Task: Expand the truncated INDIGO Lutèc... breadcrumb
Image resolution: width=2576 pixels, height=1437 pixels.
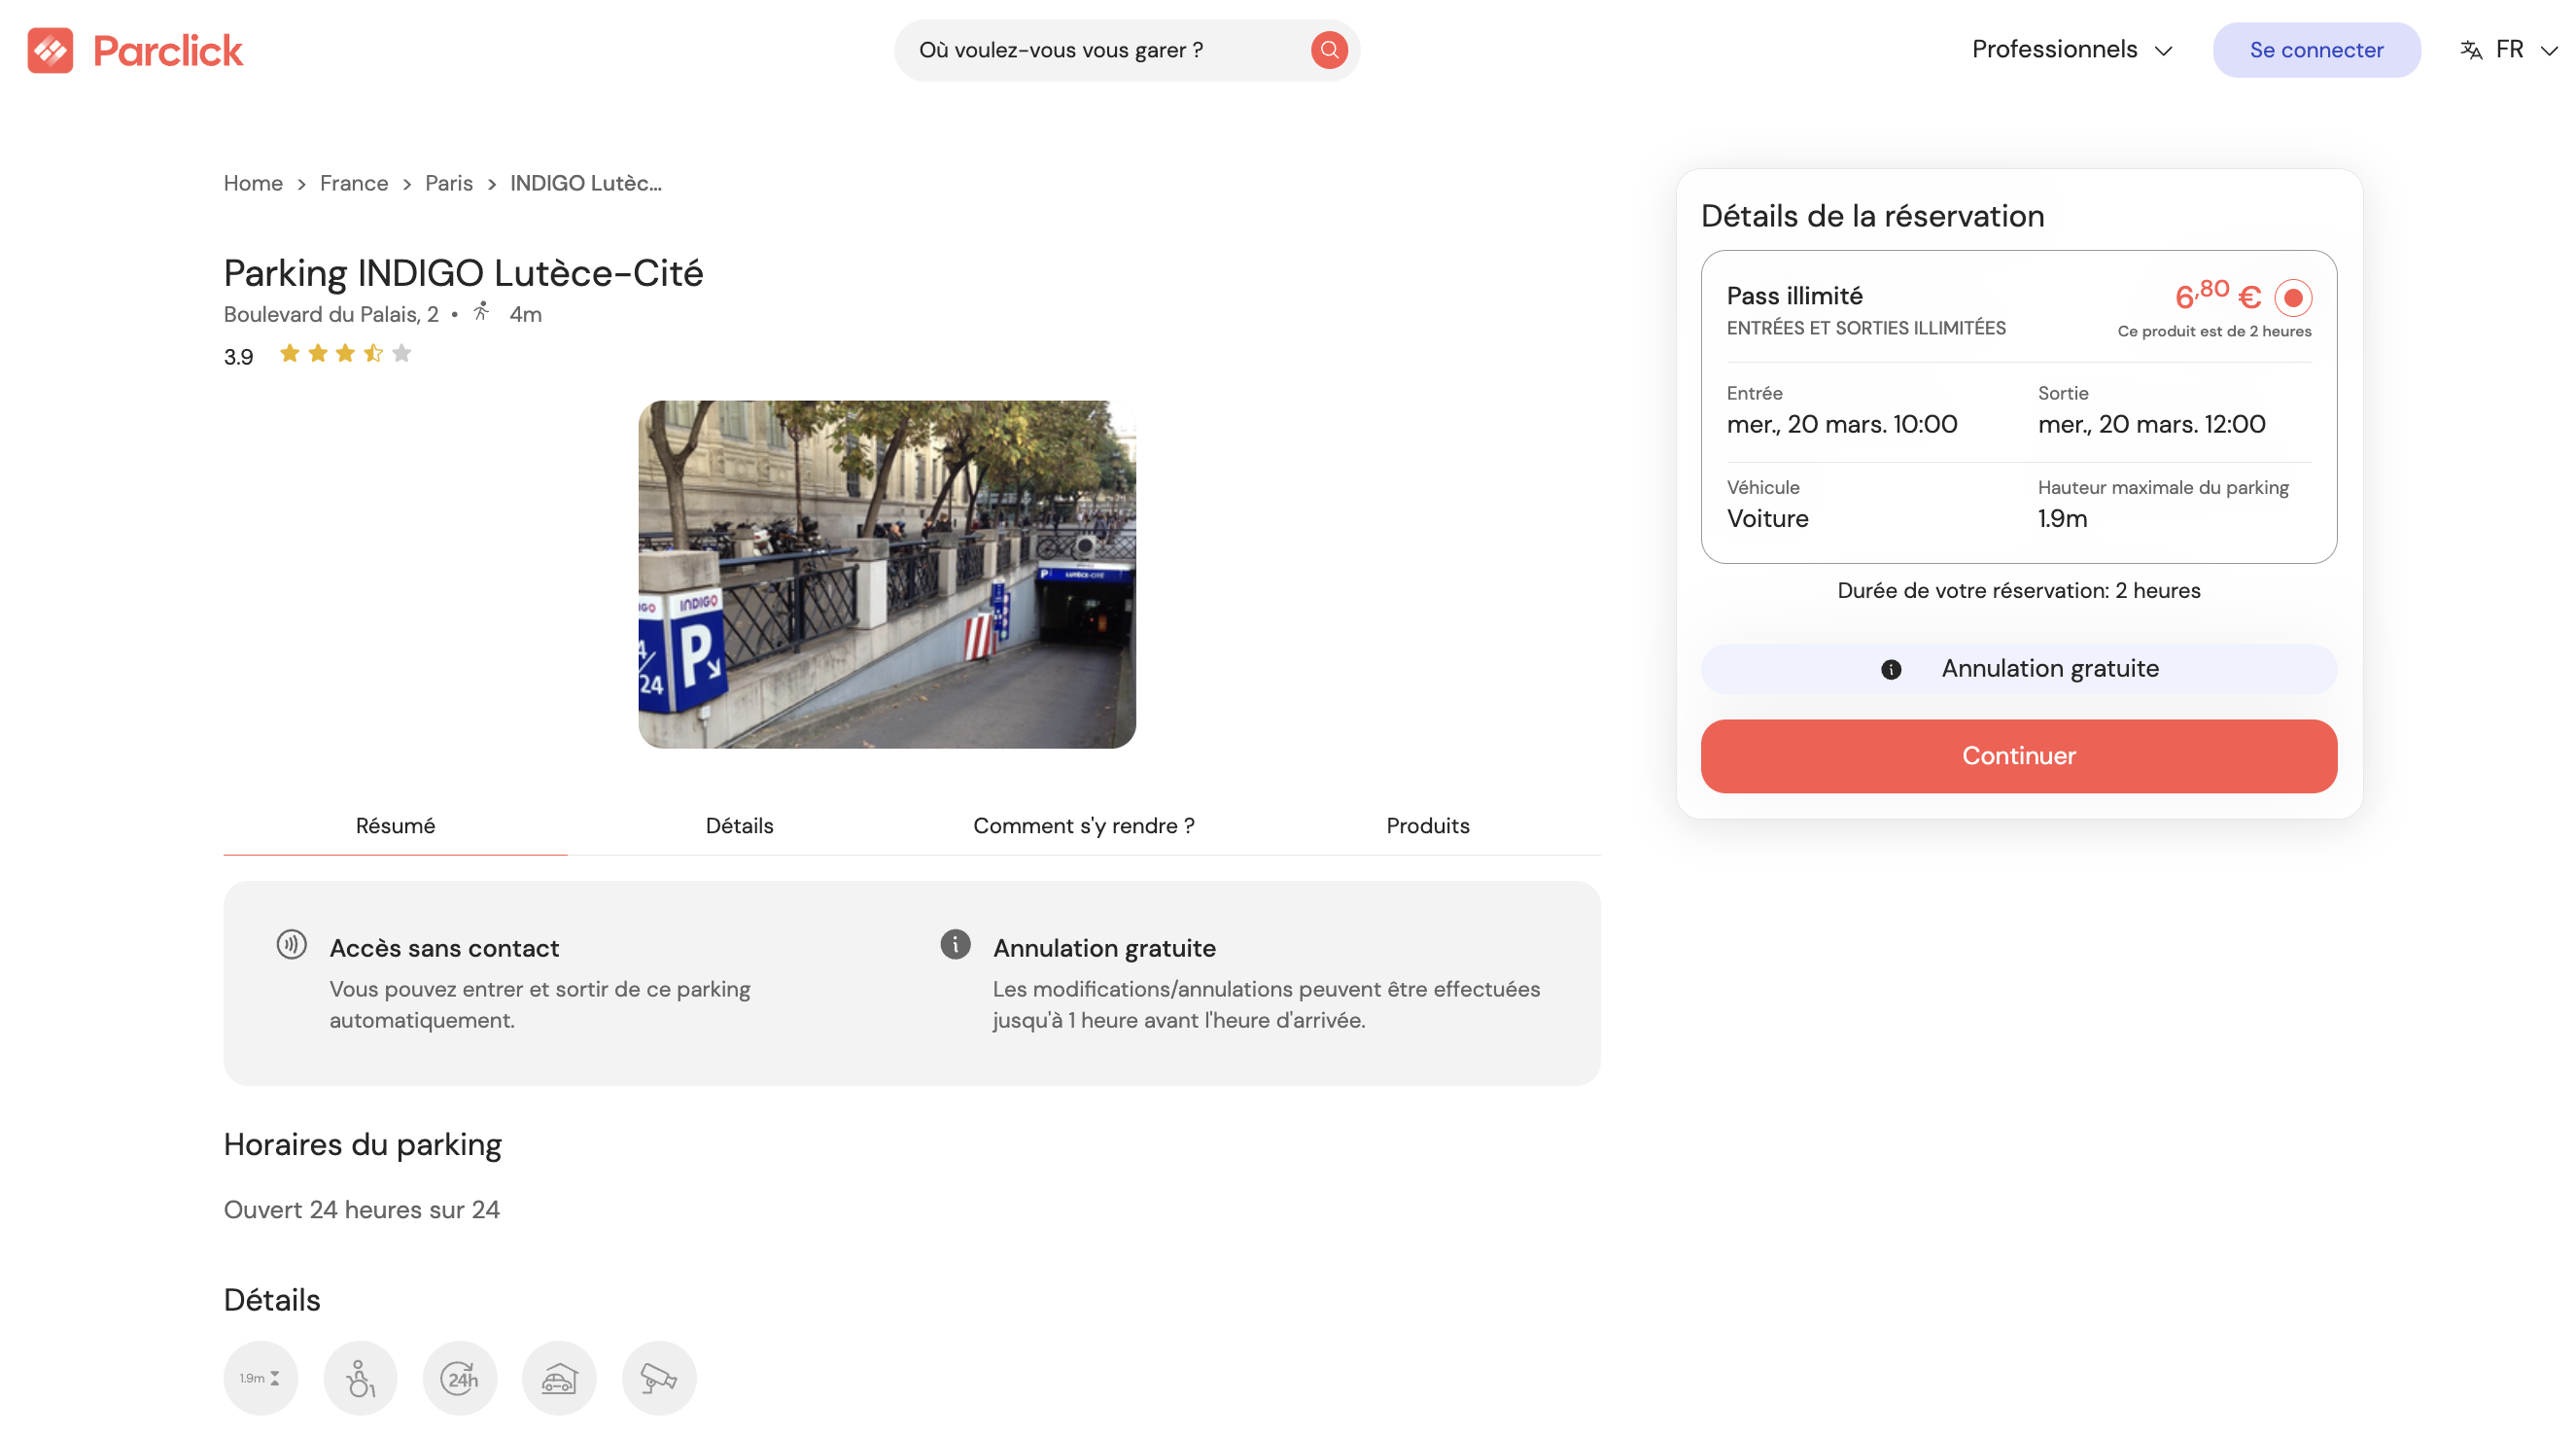Action: point(585,183)
